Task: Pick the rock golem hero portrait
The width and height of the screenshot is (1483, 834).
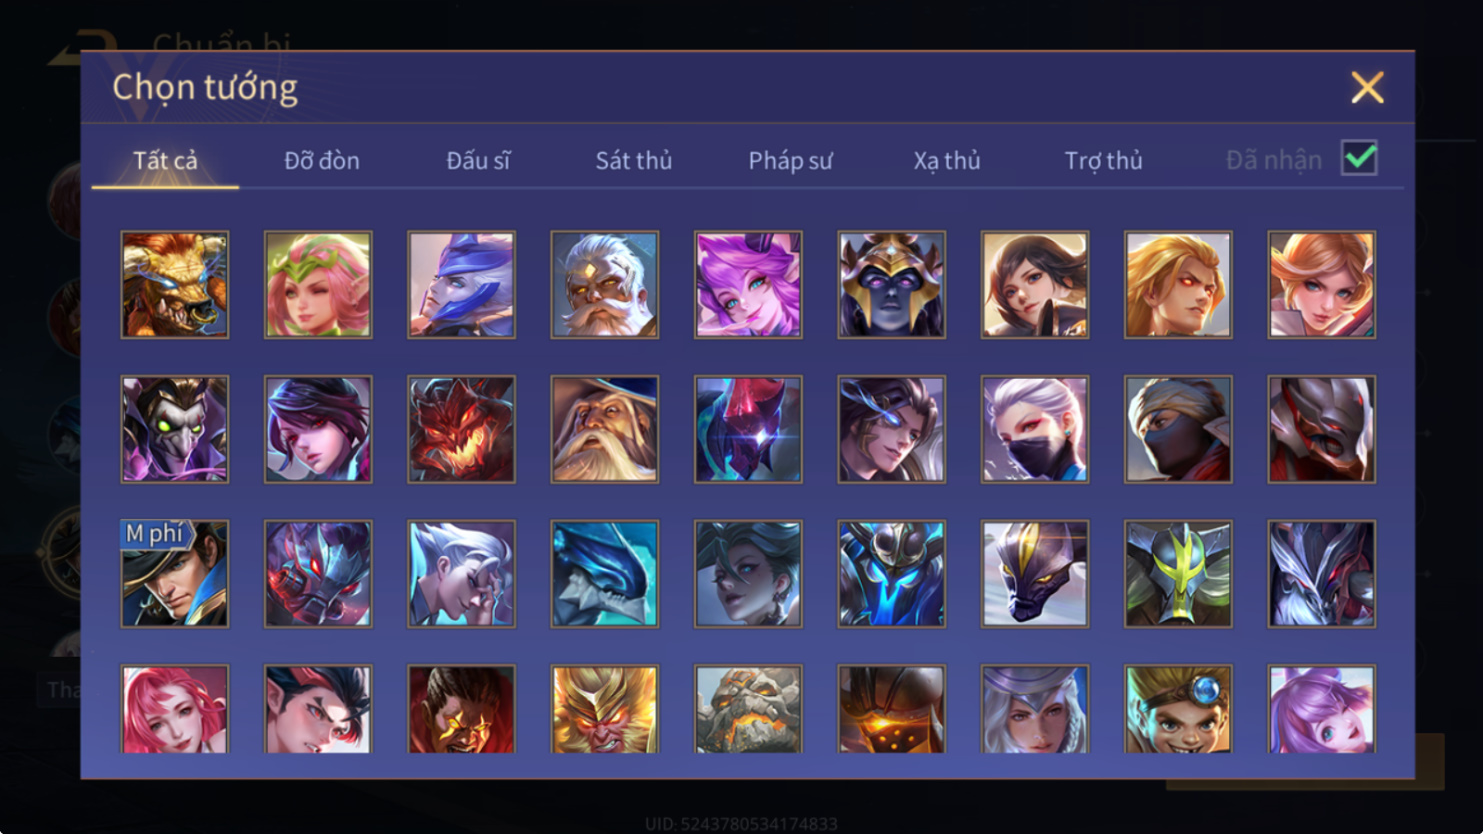Action: pyautogui.click(x=748, y=709)
